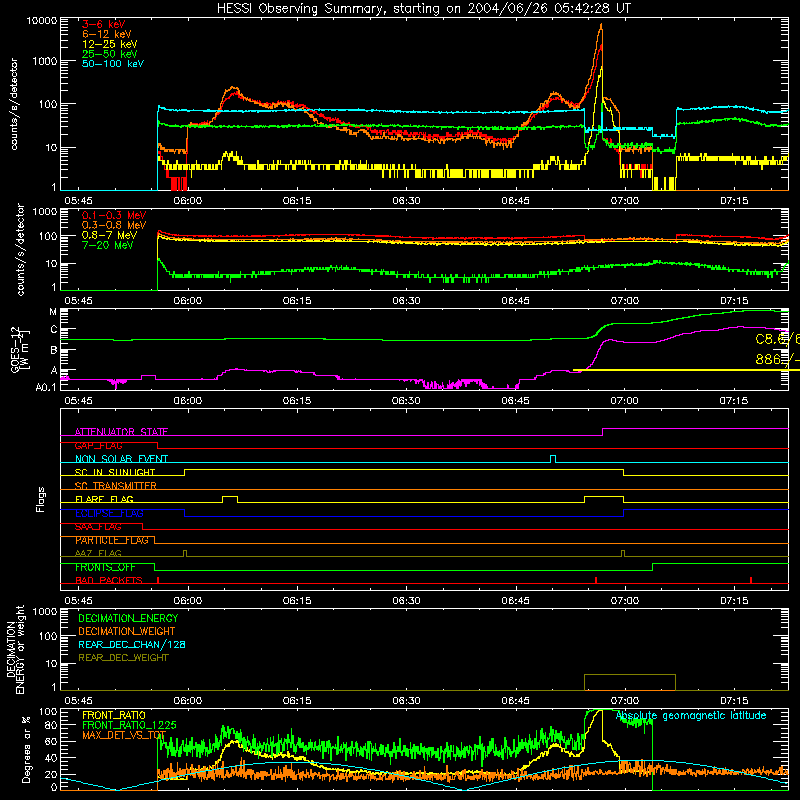Click the BAD_PACKETS flag label

pos(109,581)
